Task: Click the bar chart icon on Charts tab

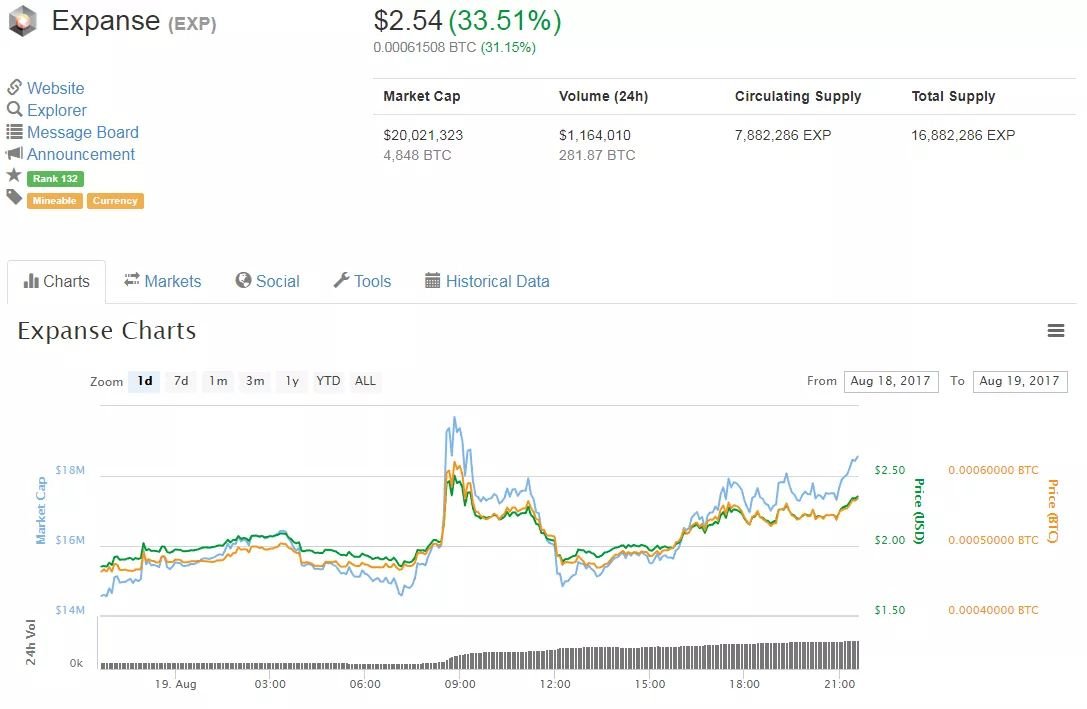Action: pos(31,281)
